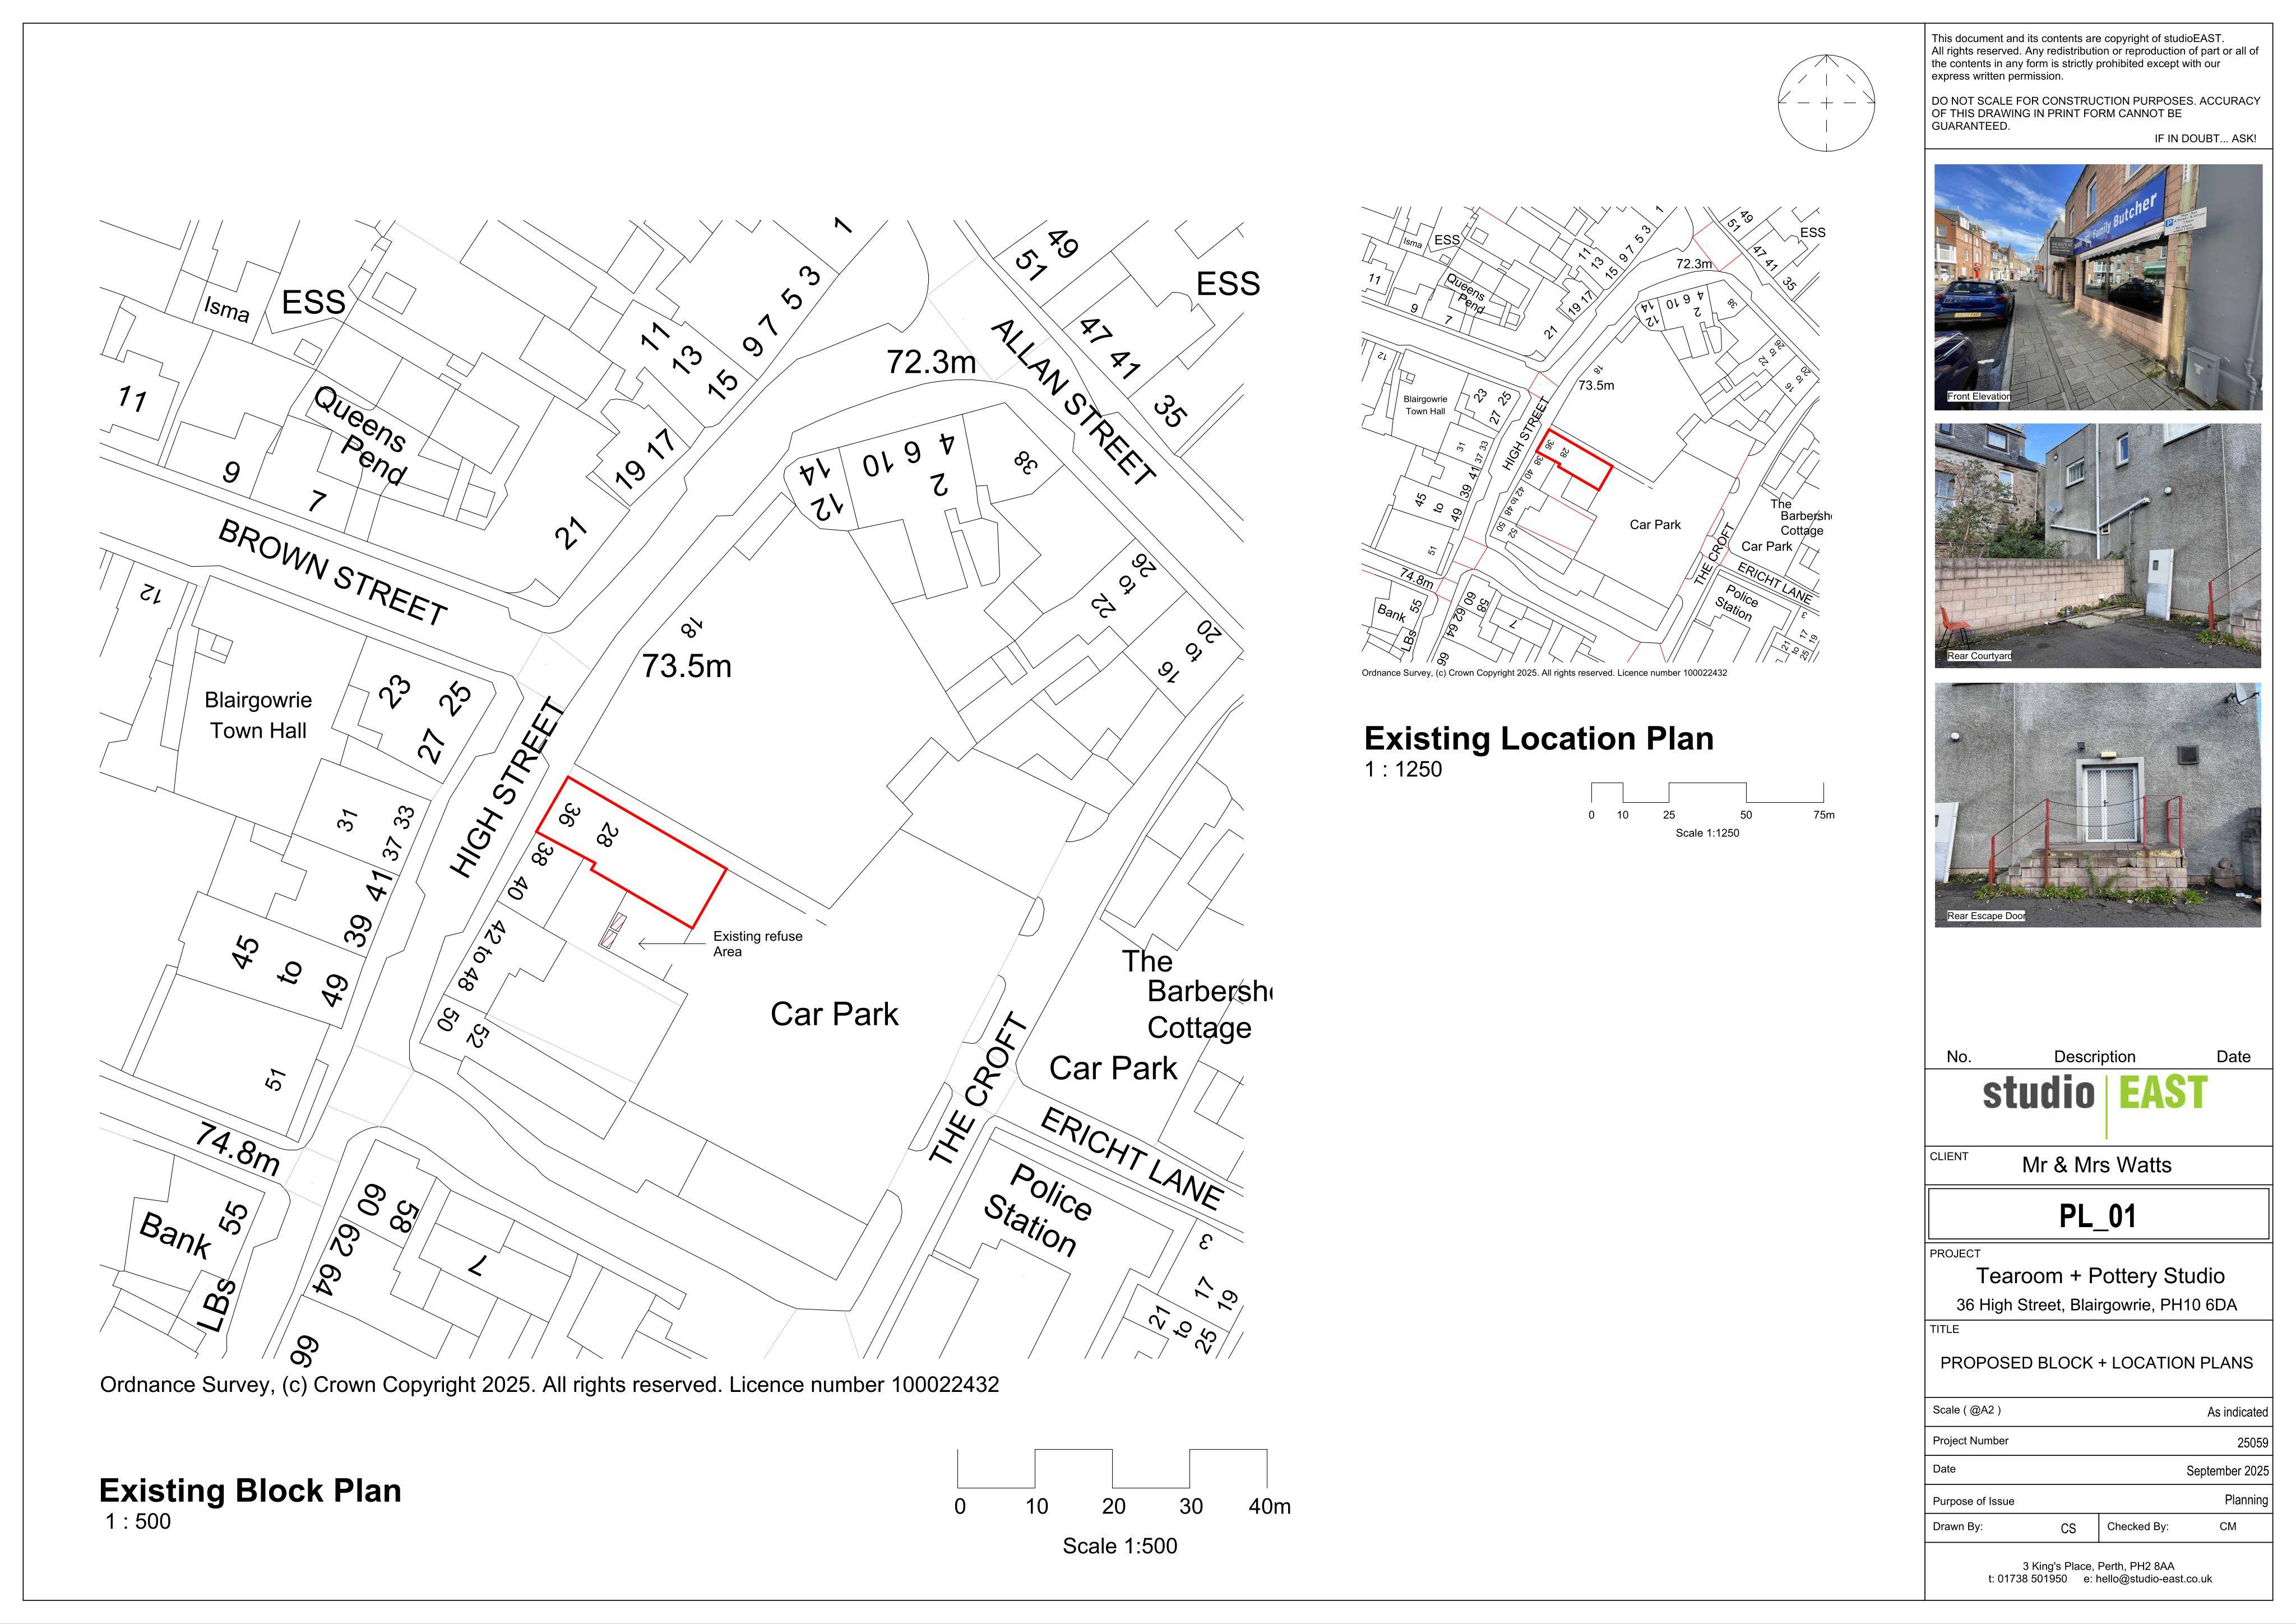Click the PL_01 drawing number

pyautogui.click(x=2097, y=1216)
